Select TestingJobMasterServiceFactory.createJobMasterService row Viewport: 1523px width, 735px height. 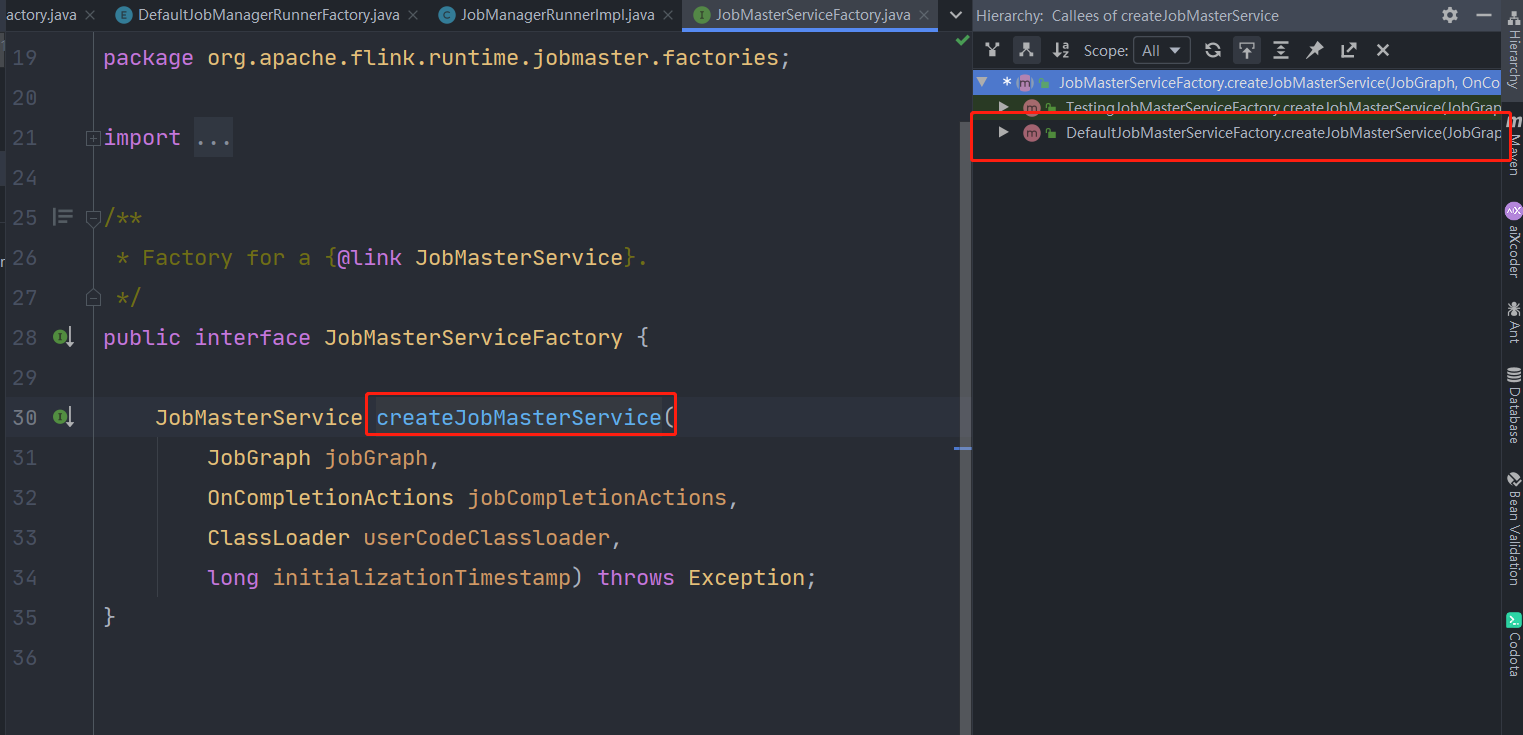point(1239,106)
